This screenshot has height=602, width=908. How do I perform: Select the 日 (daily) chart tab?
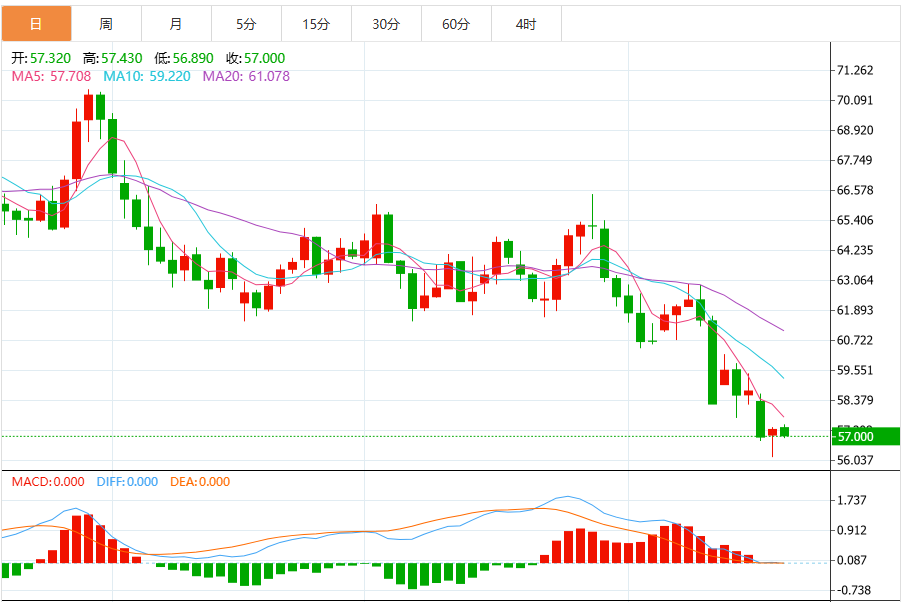pyautogui.click(x=36, y=24)
